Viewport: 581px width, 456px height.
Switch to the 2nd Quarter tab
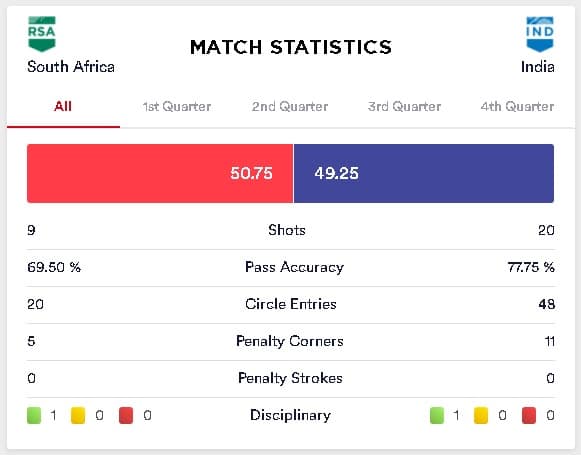(x=290, y=107)
